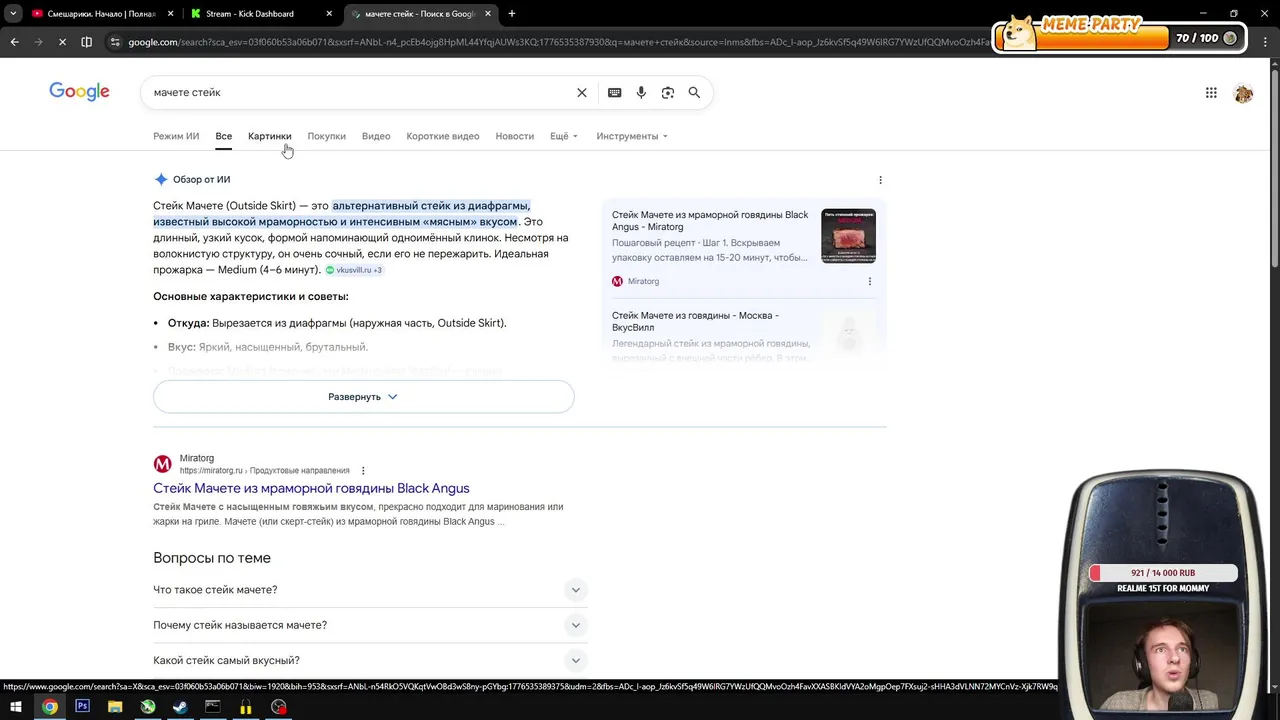Switch to Покупки tab

point(327,136)
